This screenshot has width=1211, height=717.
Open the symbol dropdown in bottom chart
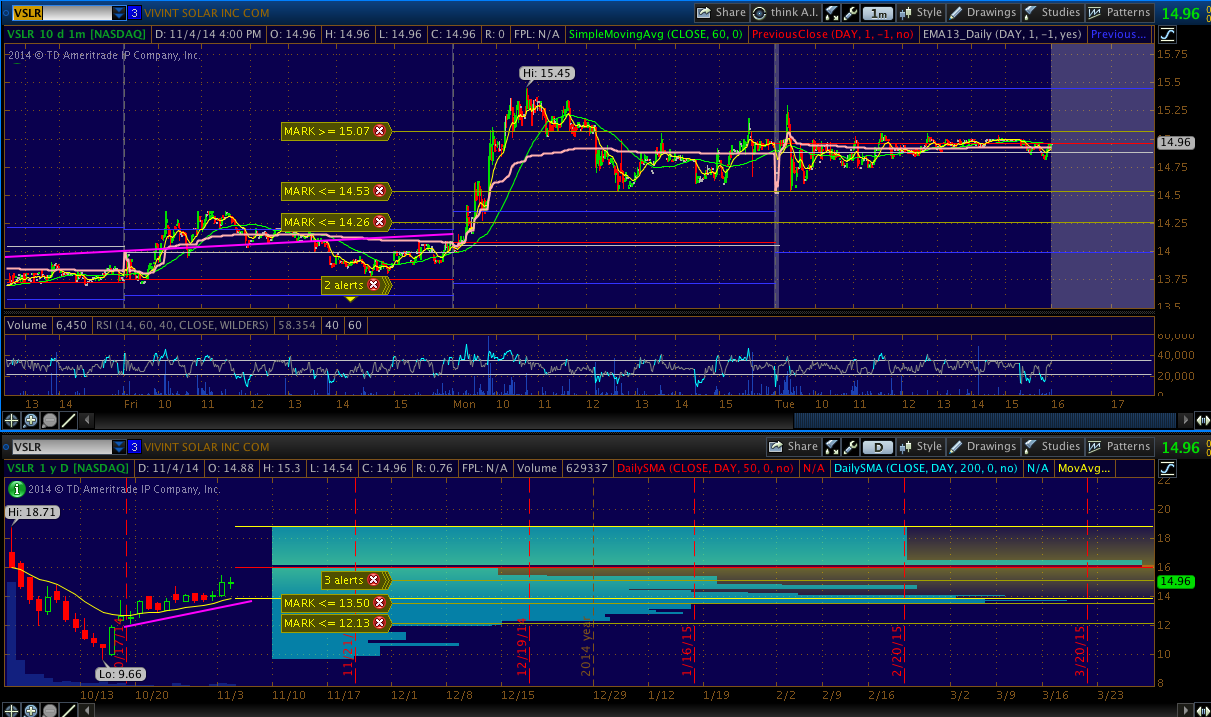pos(119,447)
